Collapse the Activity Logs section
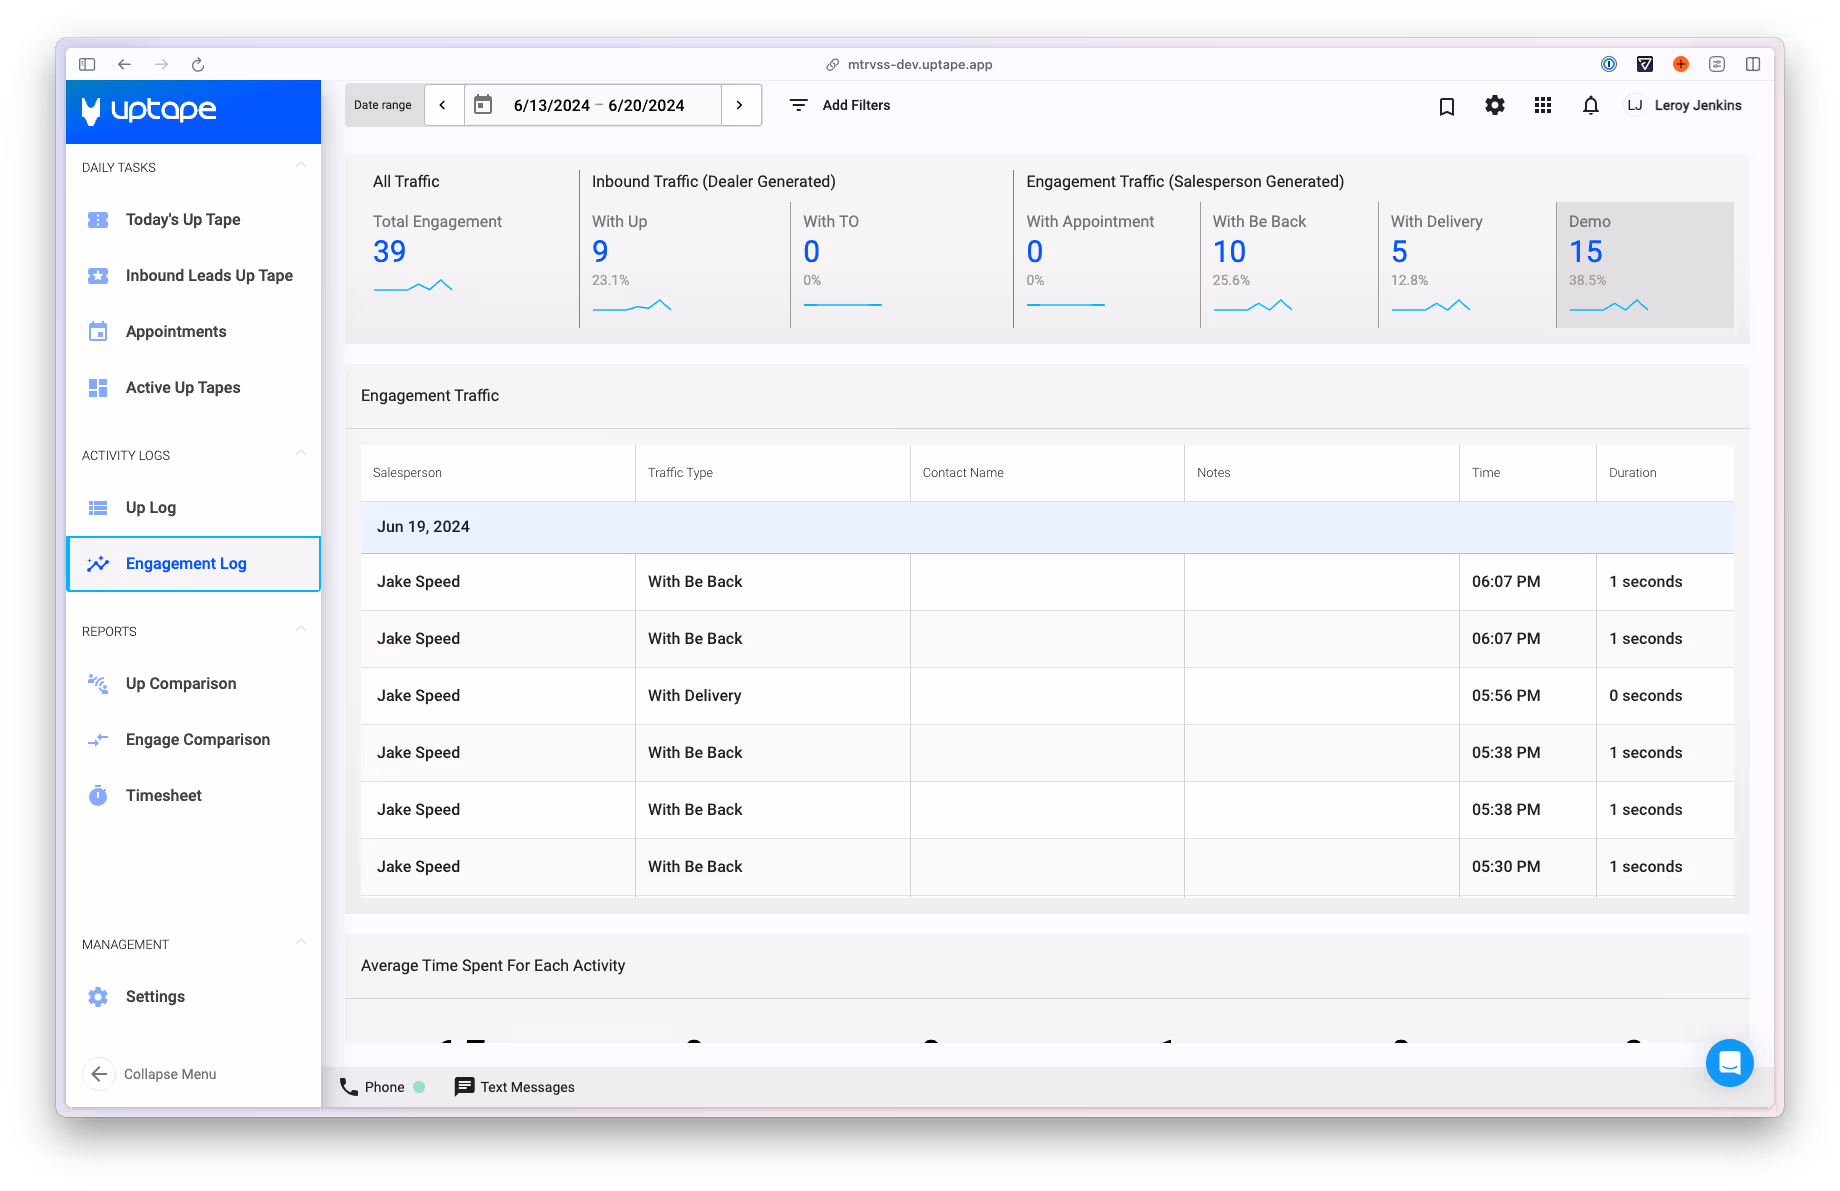This screenshot has width=1840, height=1191. 301,453
